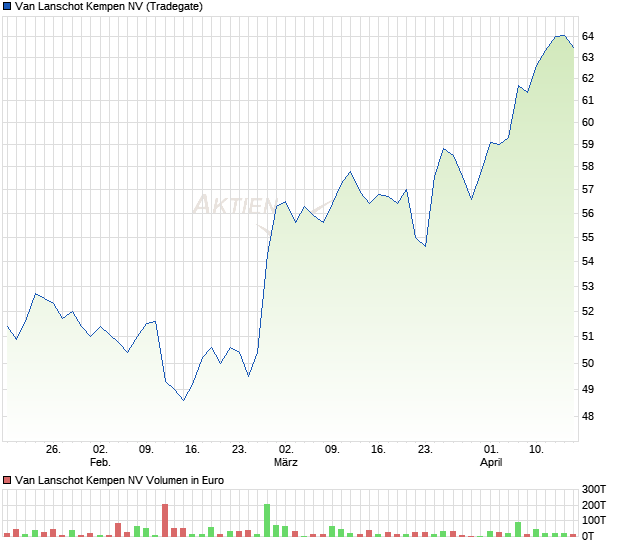Select the 49 price axis label
The width and height of the screenshot is (620, 546).
[x=588, y=389]
